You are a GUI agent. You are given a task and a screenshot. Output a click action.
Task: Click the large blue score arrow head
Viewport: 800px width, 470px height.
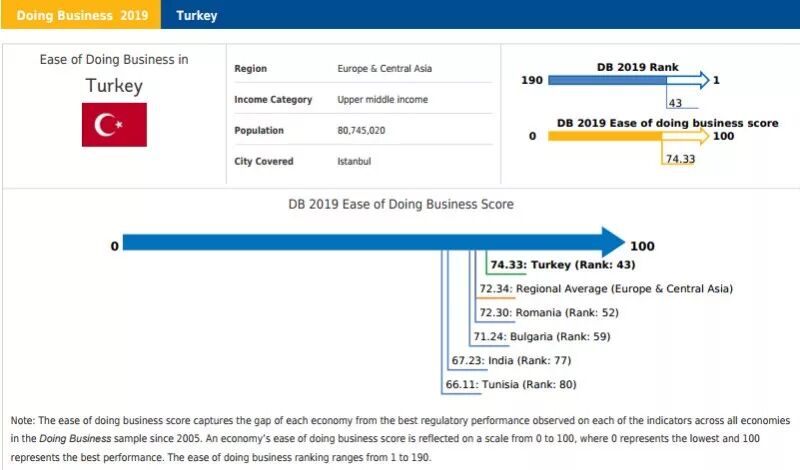(613, 242)
